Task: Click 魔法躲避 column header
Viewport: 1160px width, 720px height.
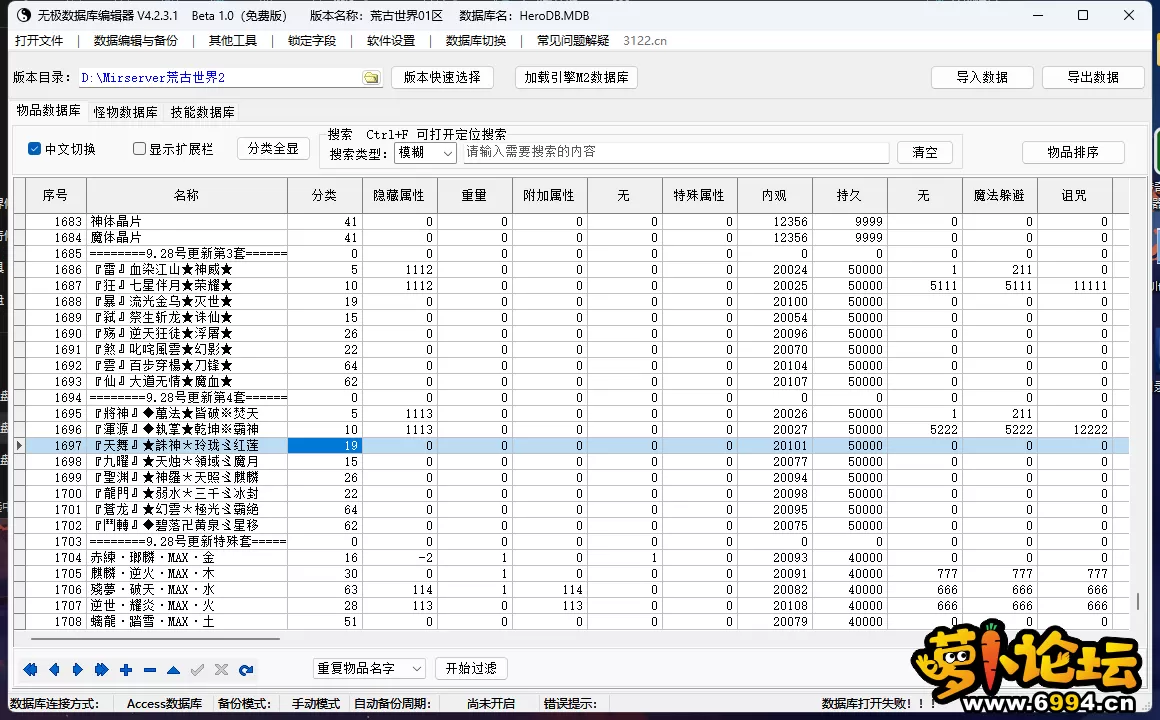Action: (x=999, y=195)
